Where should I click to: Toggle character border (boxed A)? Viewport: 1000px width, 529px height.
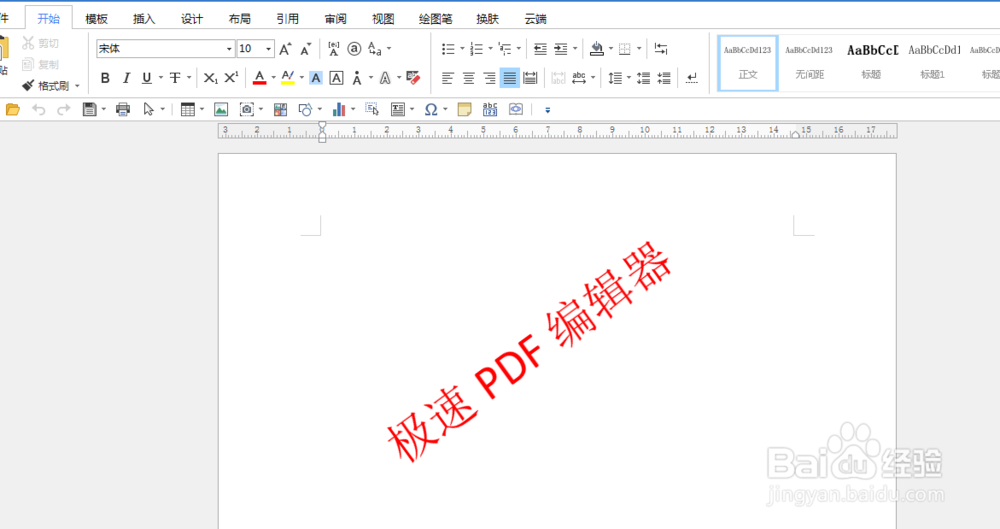tap(336, 78)
